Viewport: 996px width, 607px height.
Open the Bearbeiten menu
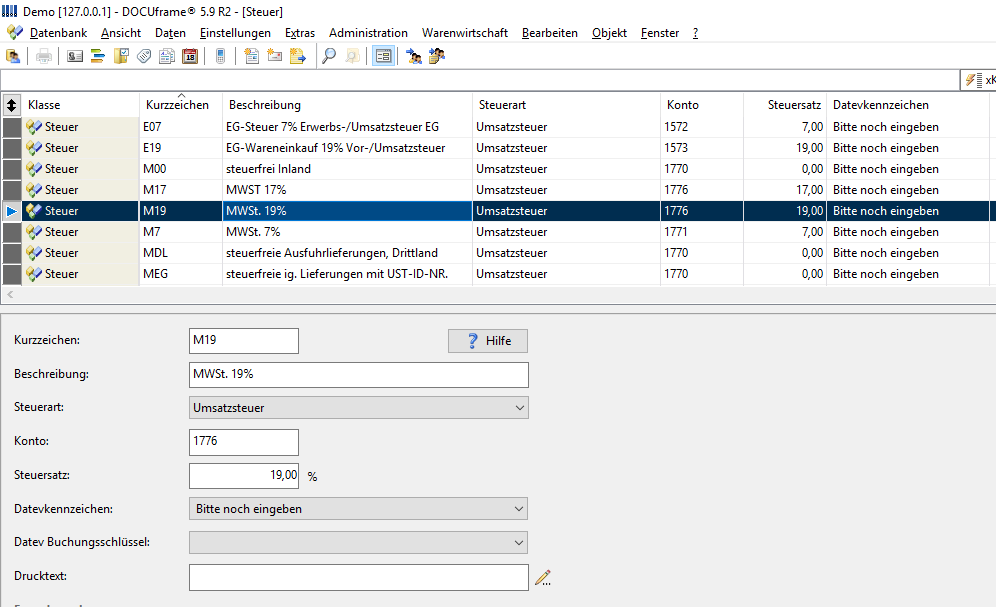coord(550,33)
